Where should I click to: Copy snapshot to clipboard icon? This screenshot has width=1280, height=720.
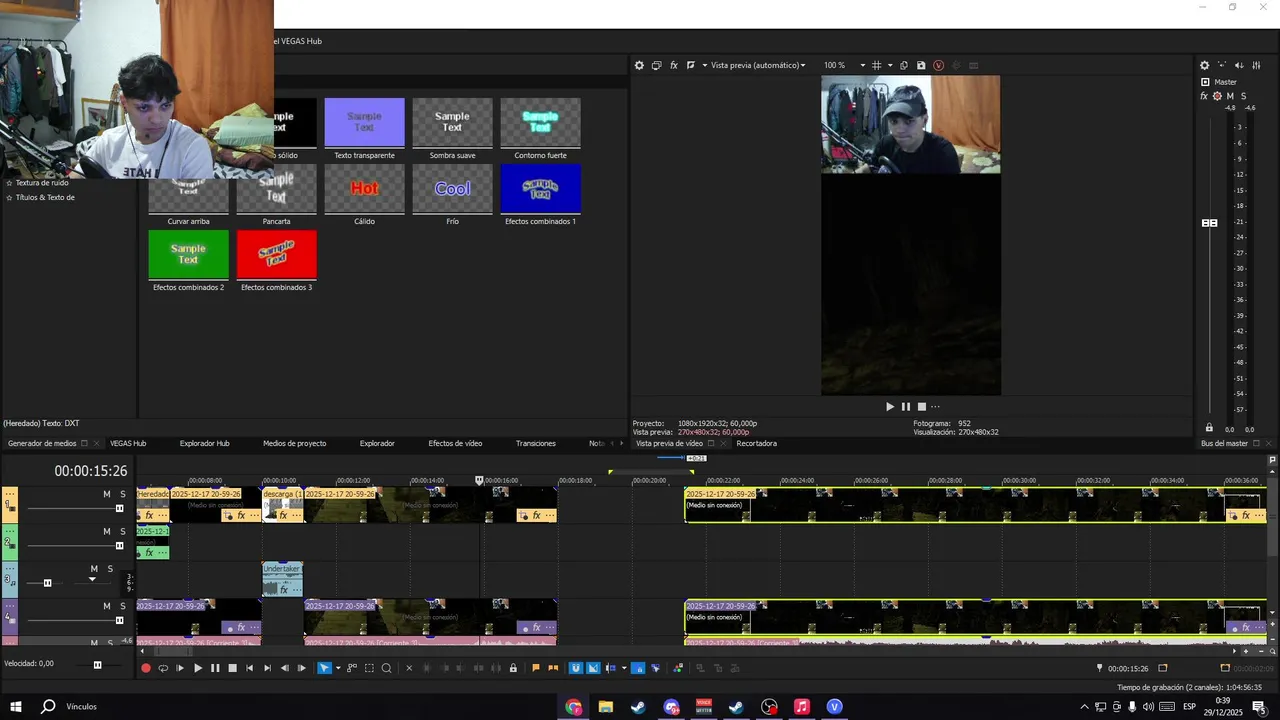(x=904, y=65)
